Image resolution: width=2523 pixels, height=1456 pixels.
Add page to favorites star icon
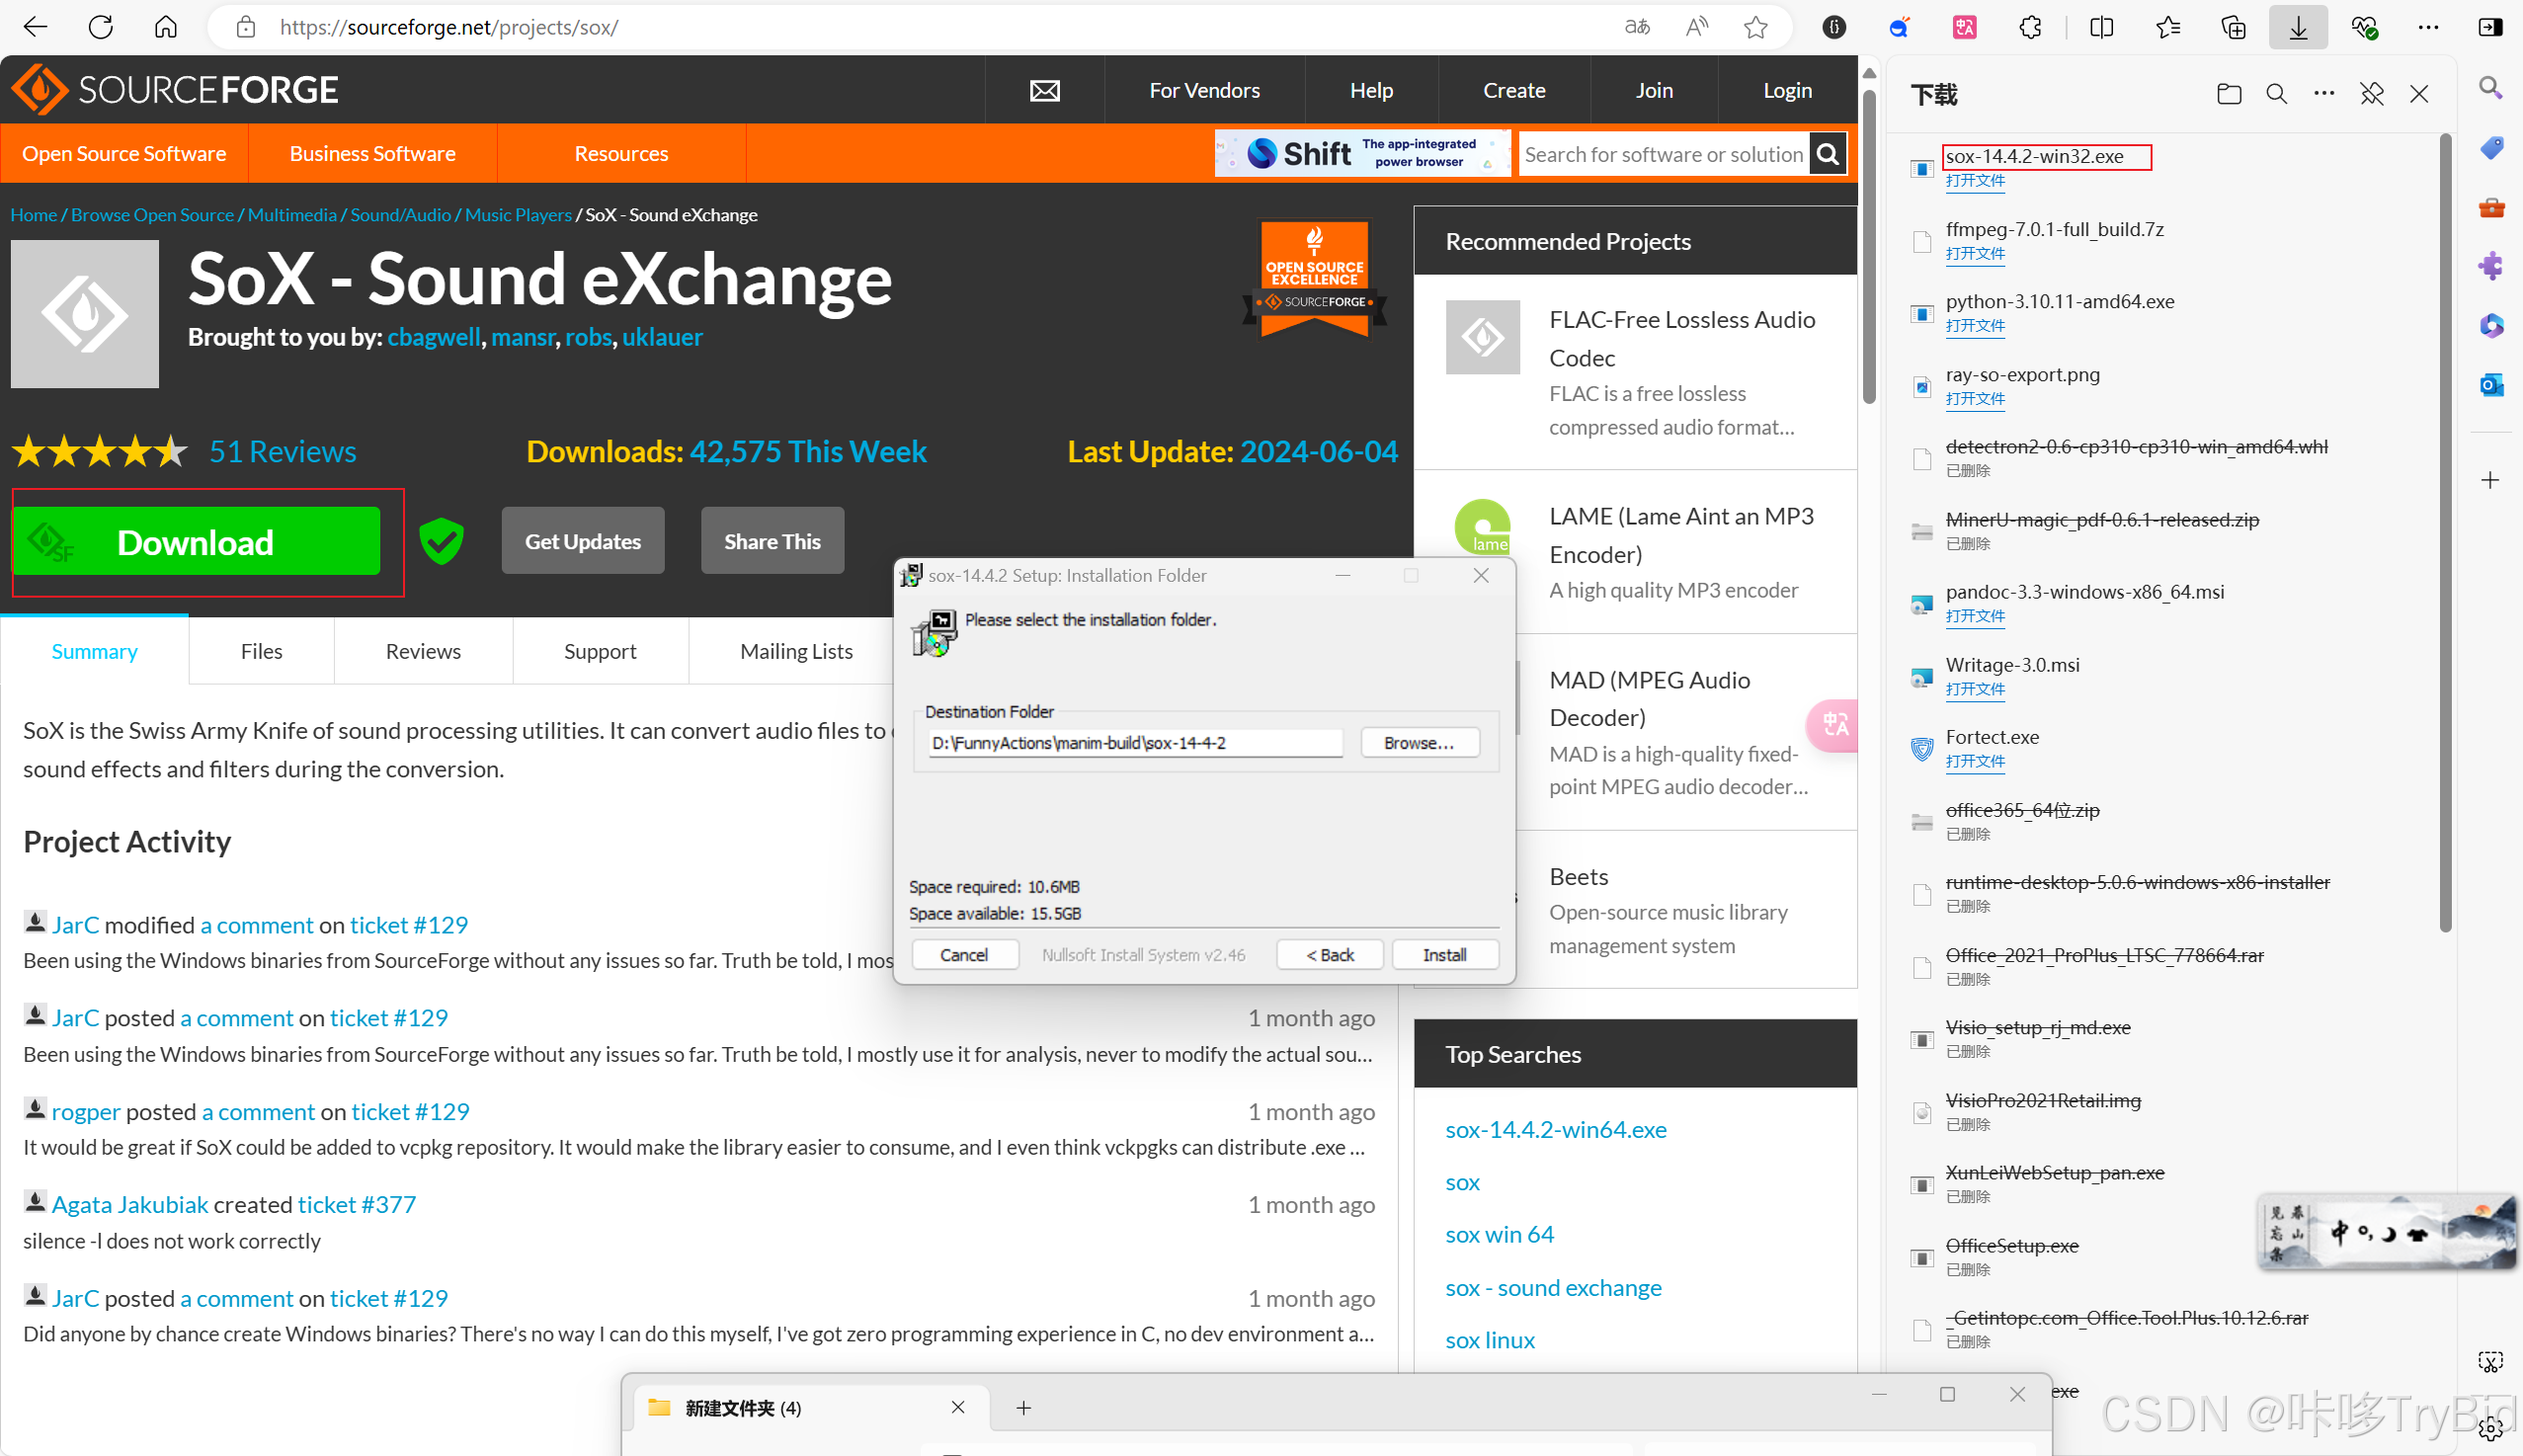coord(1755,27)
